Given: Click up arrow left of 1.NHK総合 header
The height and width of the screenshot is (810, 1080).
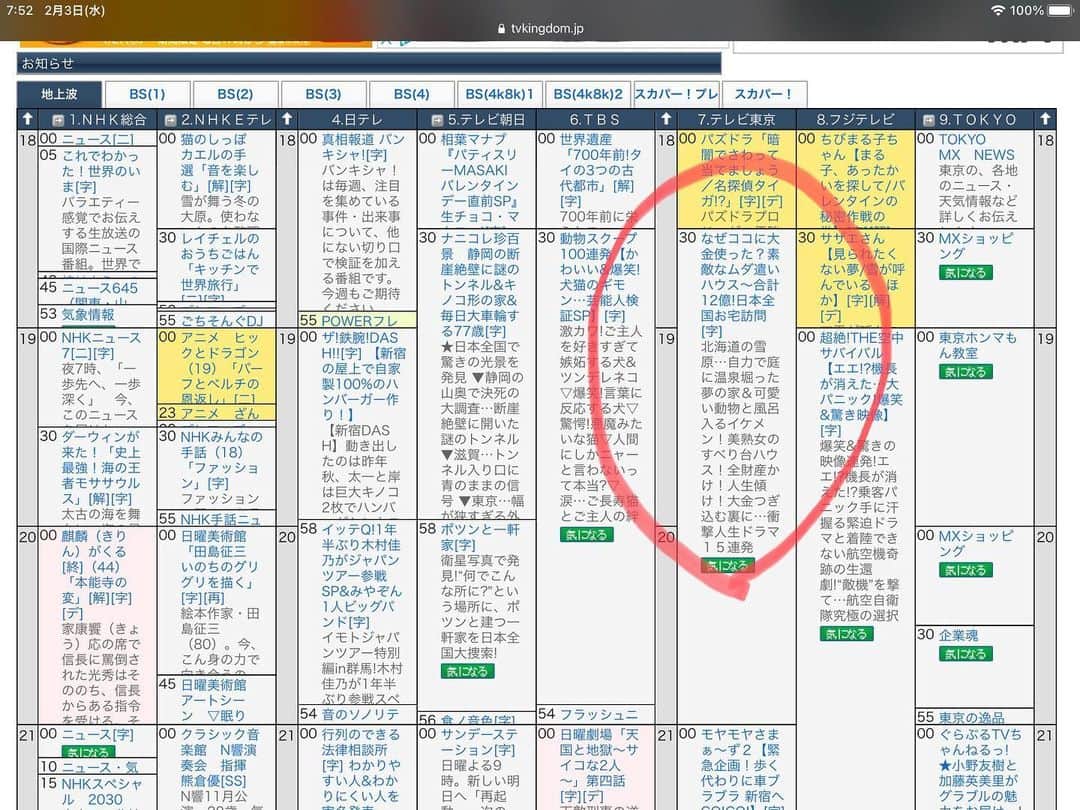Looking at the screenshot, I should 28,119.
